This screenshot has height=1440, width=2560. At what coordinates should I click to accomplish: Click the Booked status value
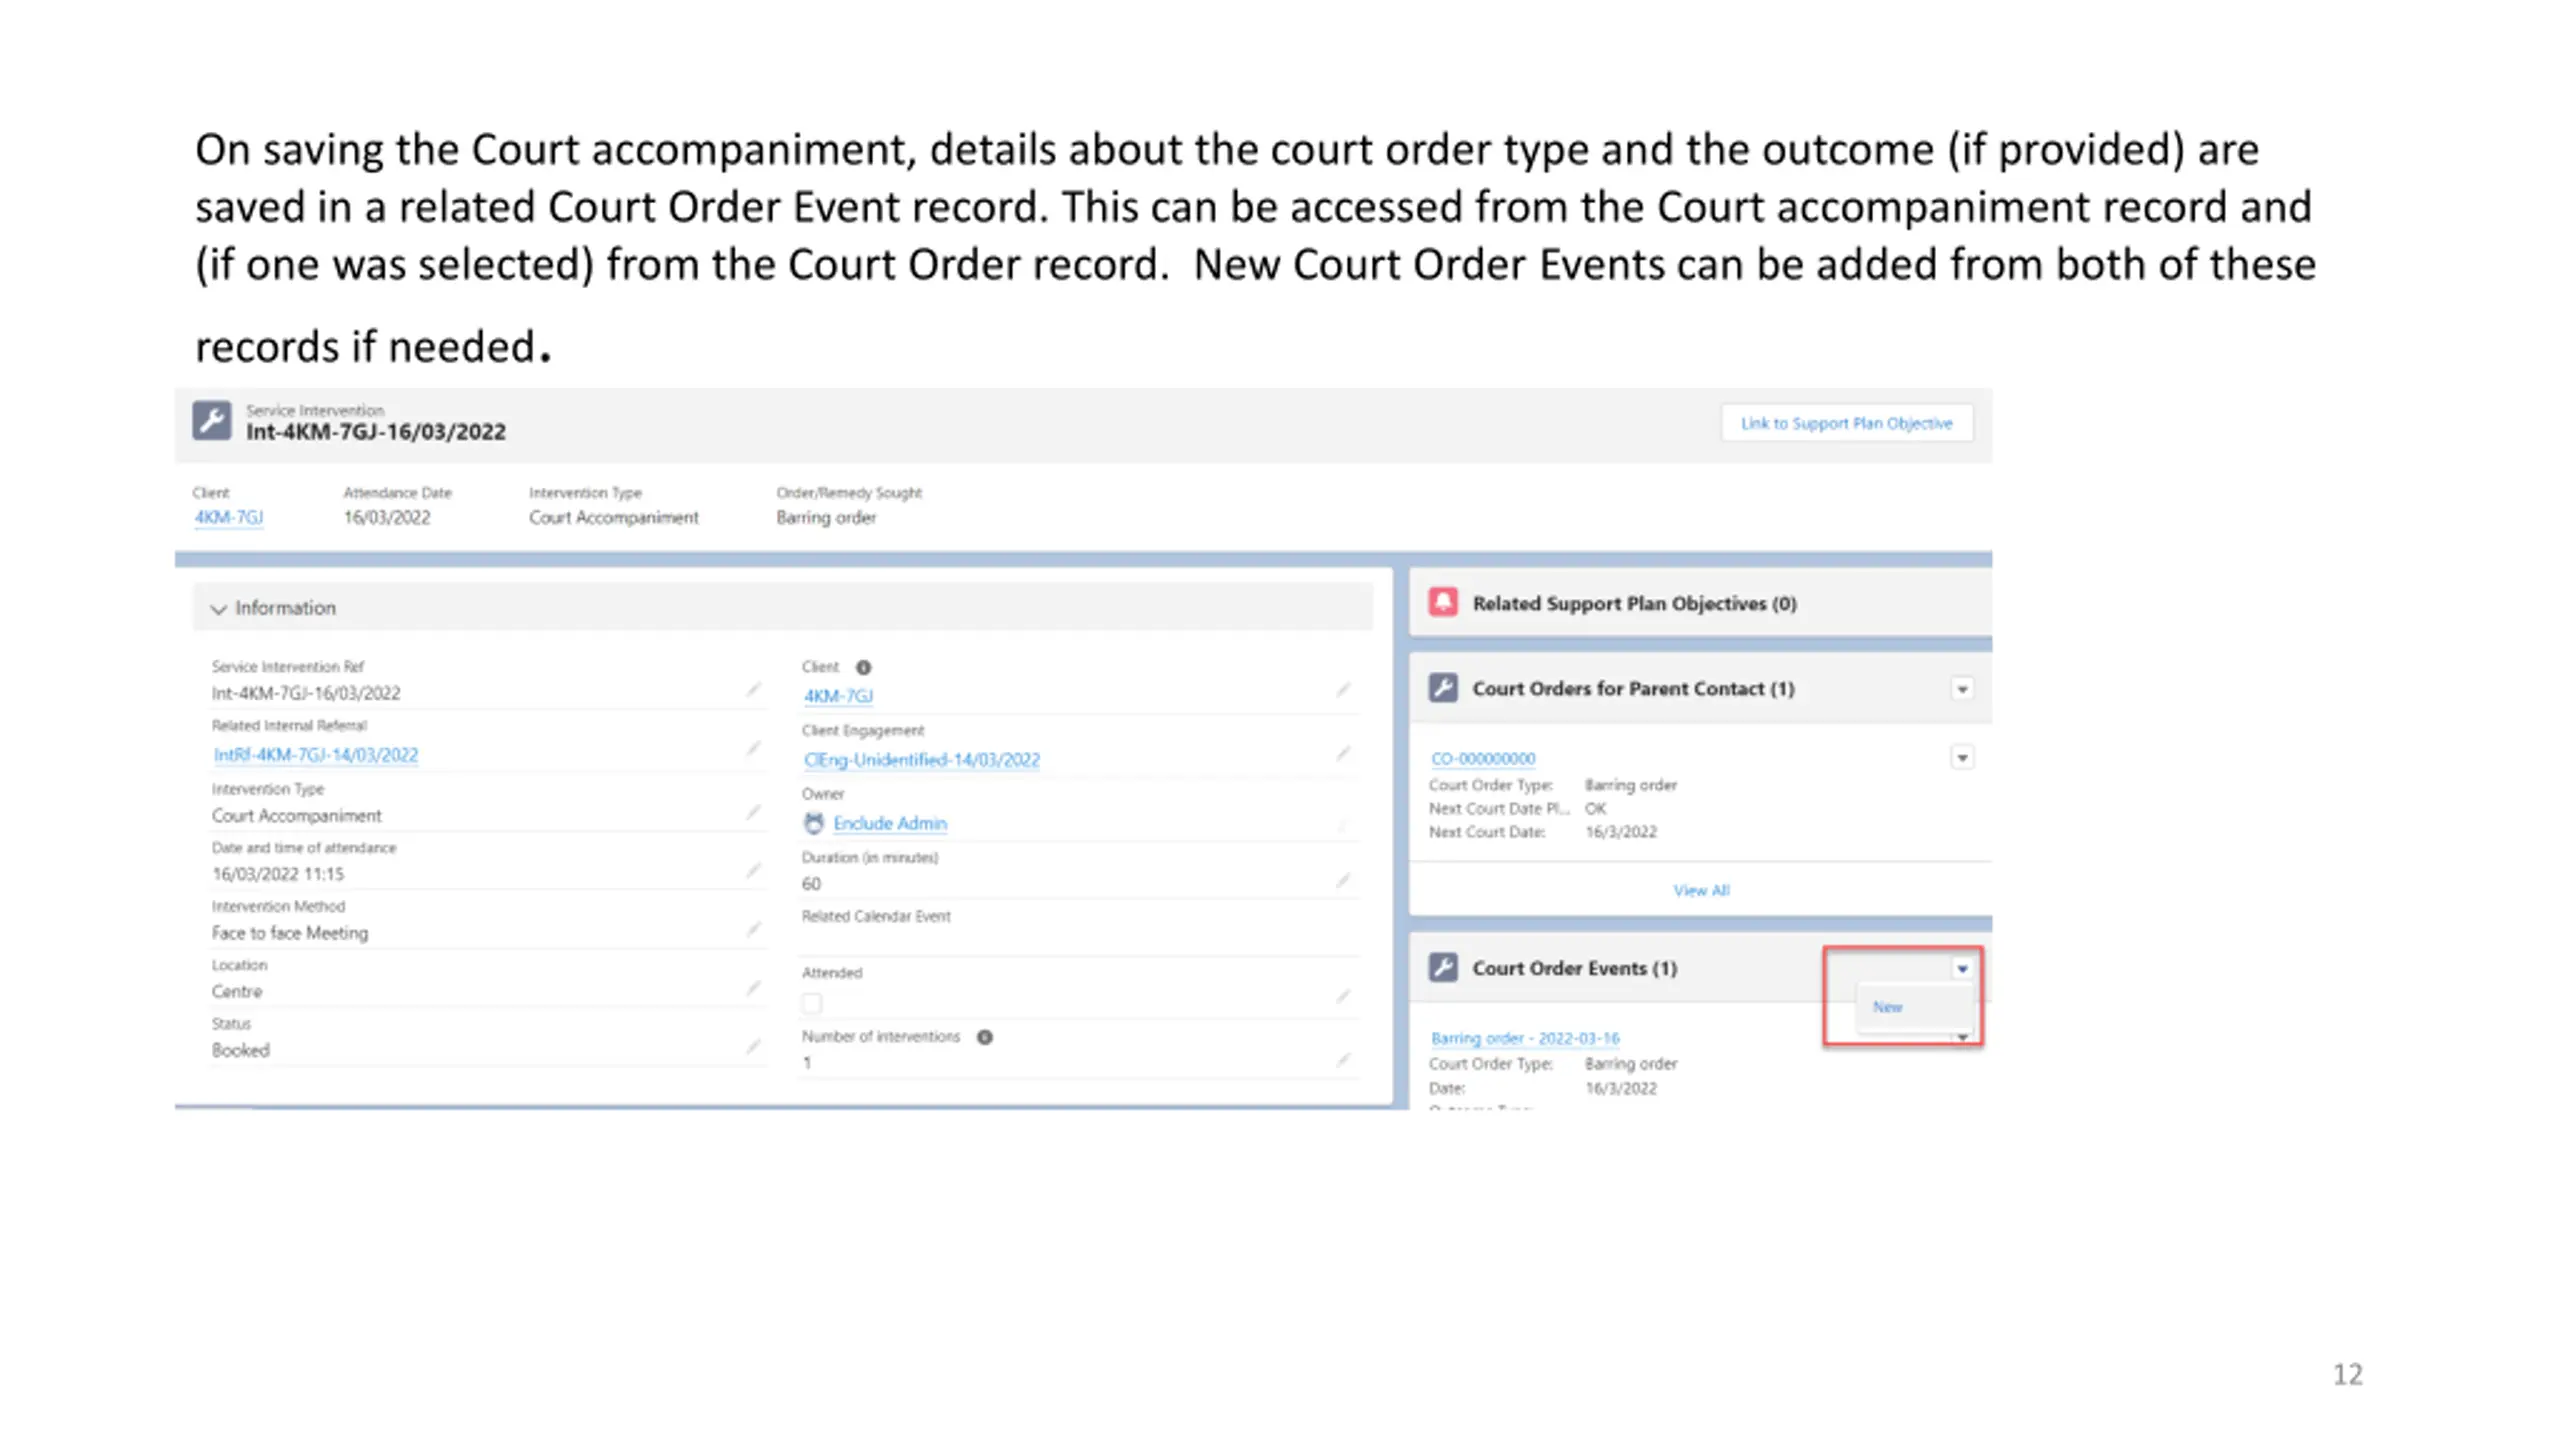240,1050
